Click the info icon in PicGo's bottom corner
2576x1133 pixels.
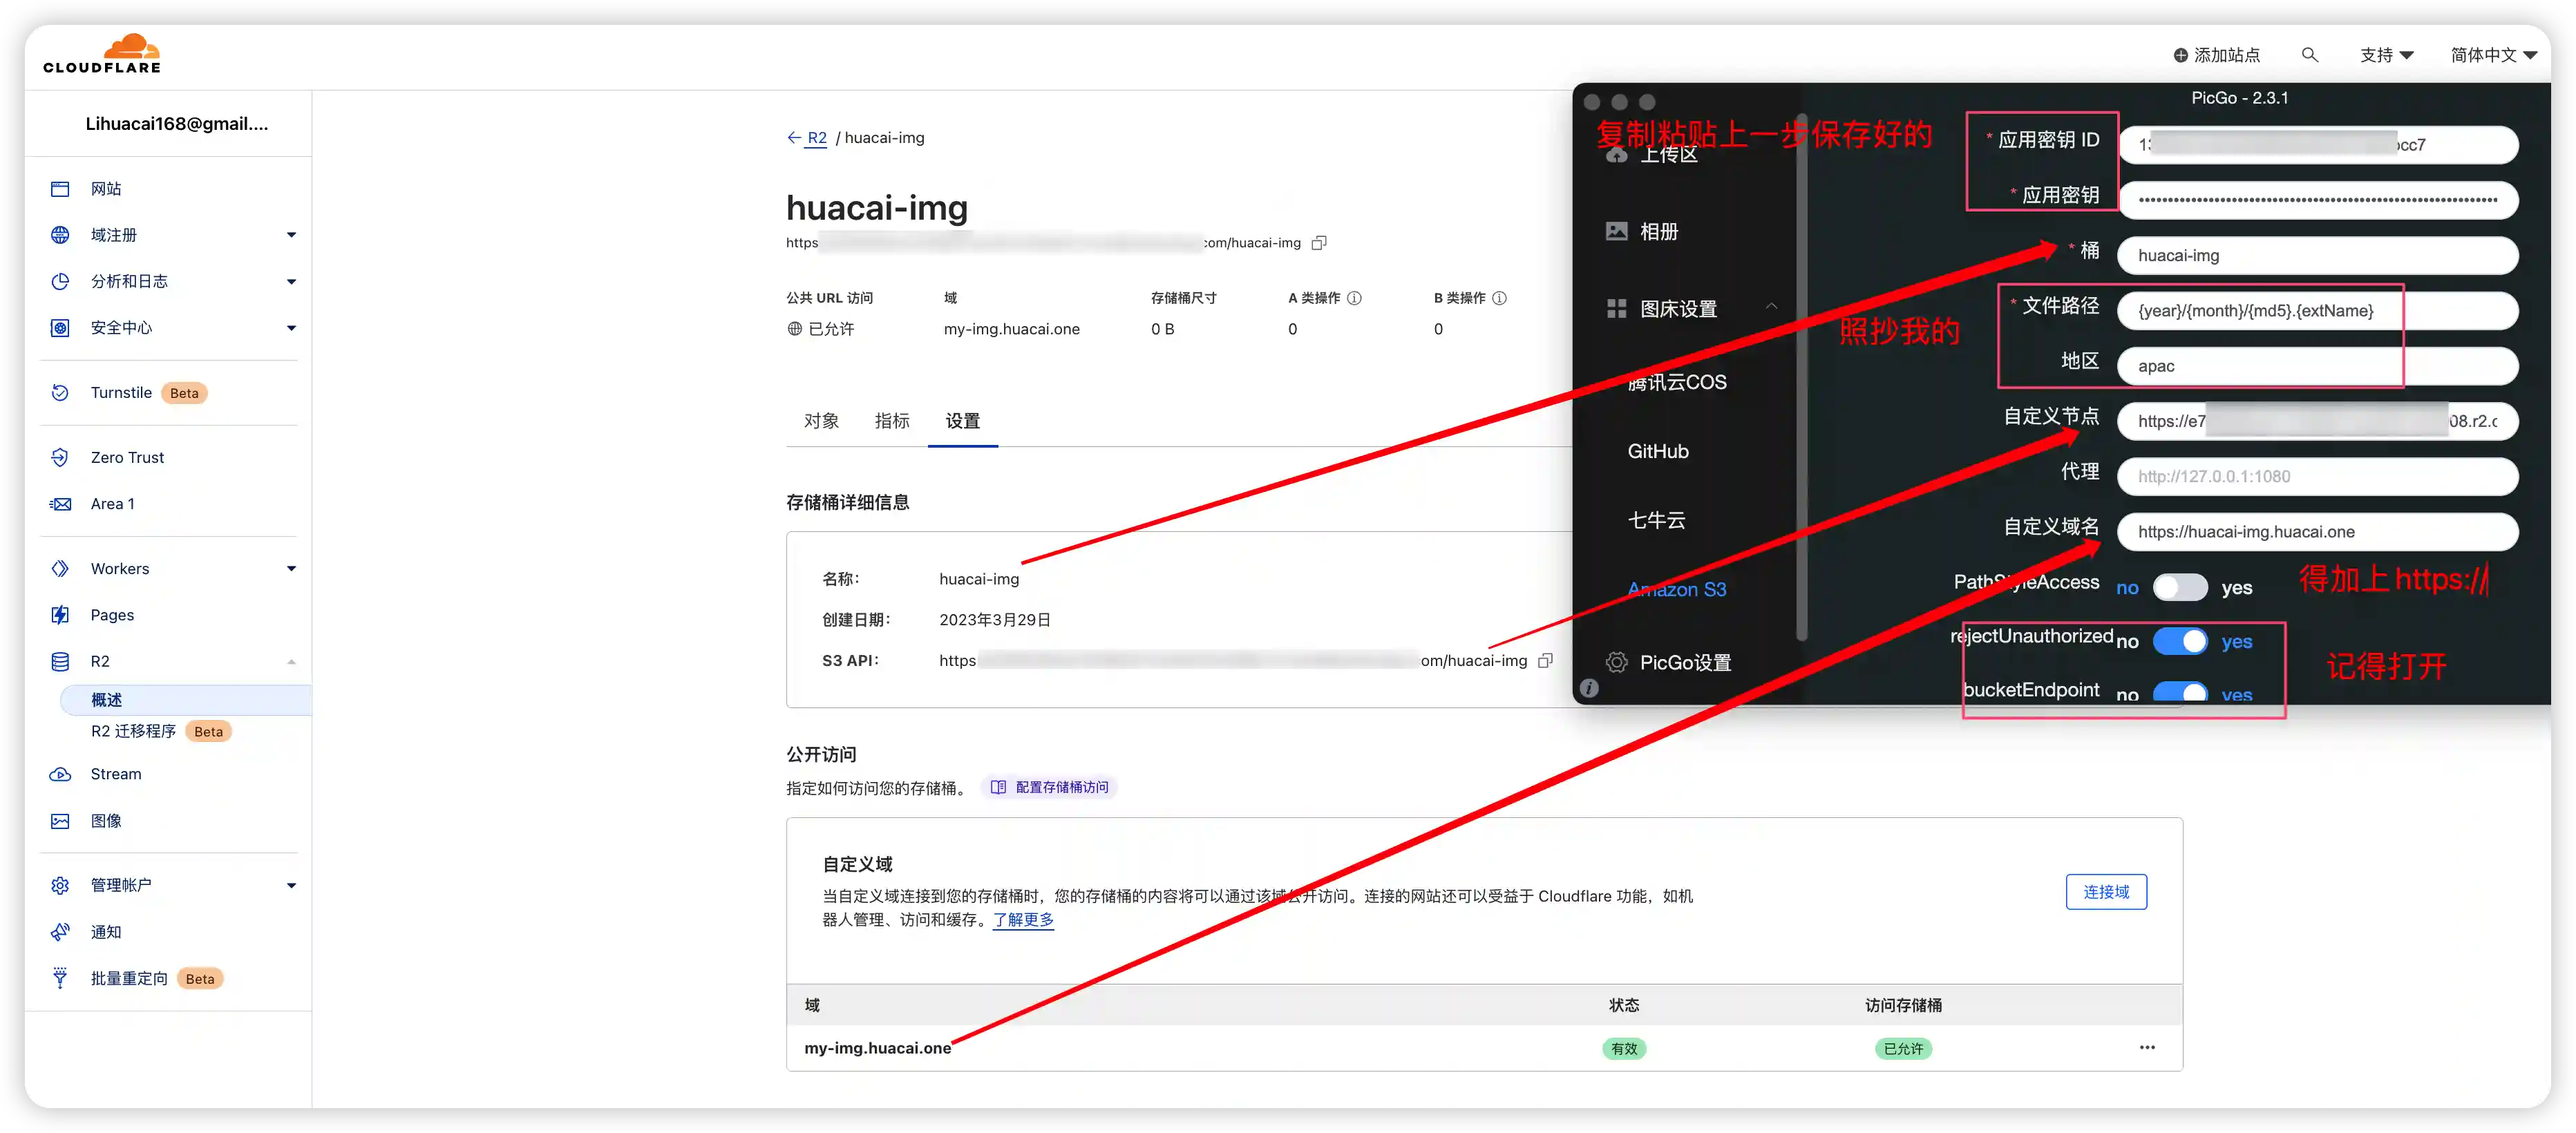point(1590,687)
